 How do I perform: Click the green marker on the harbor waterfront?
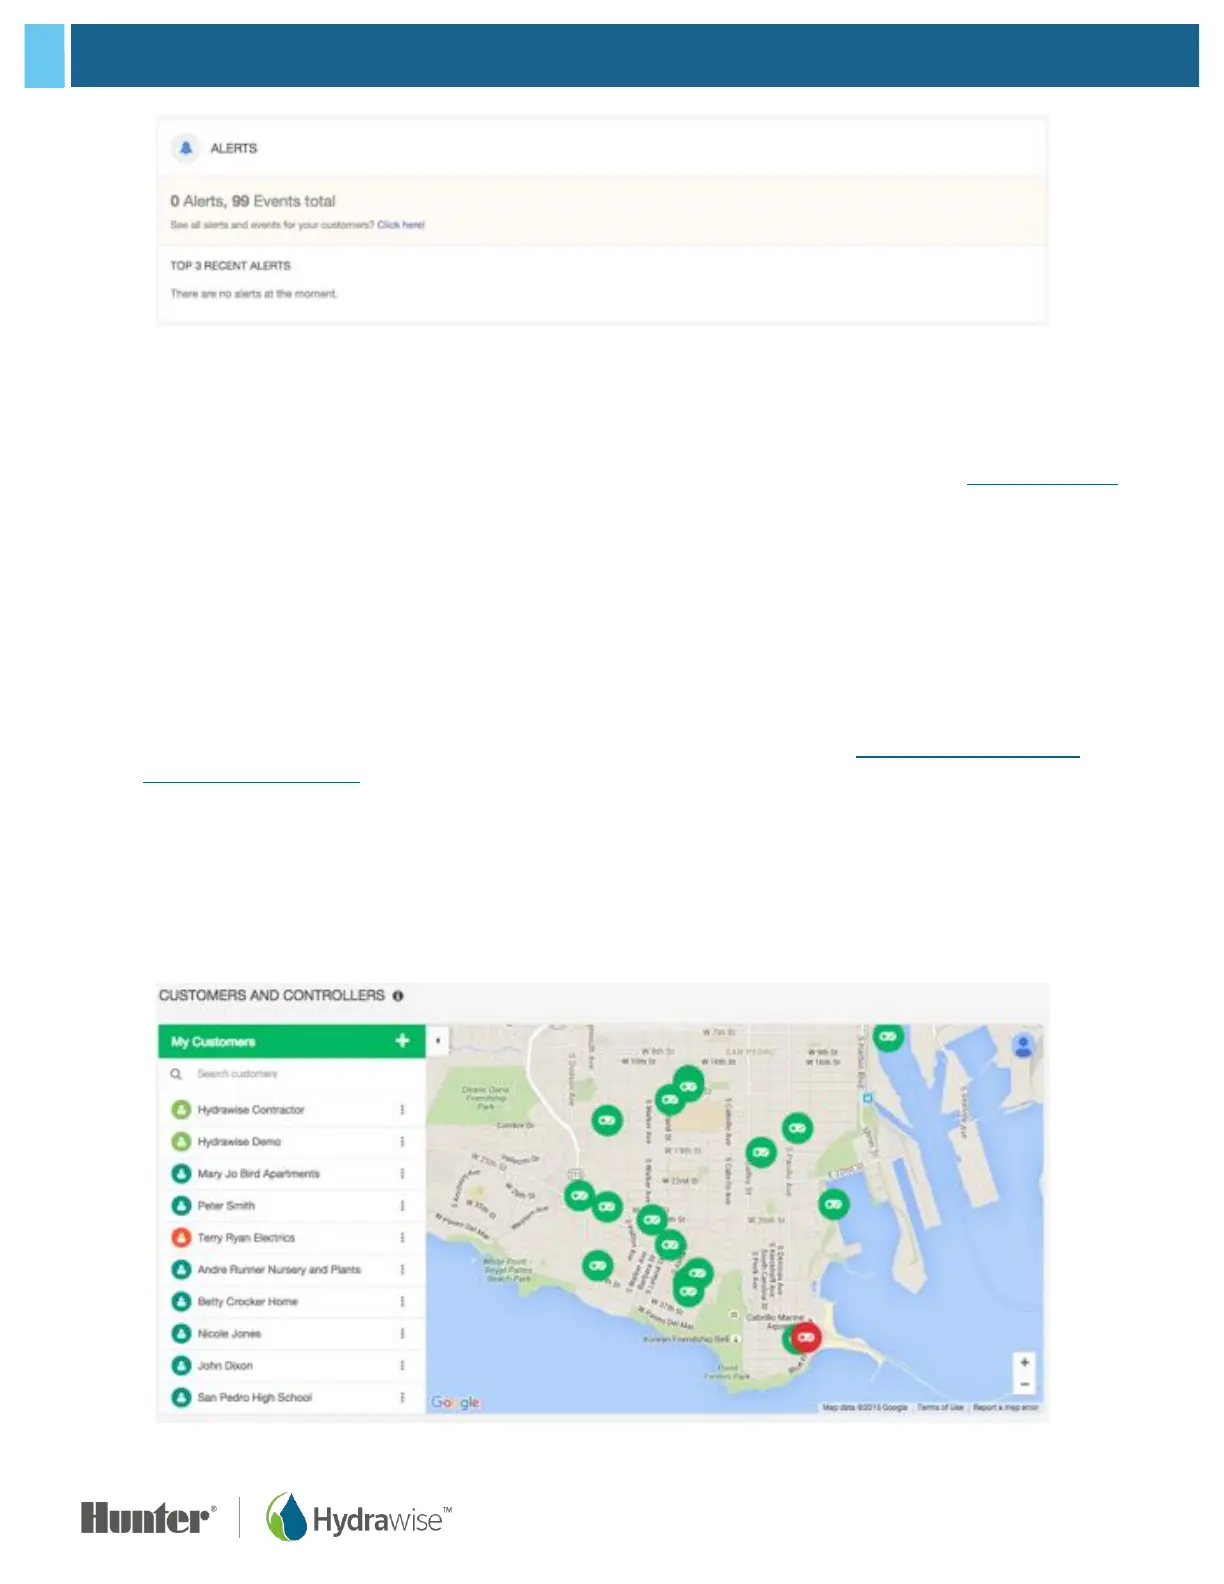(834, 1205)
